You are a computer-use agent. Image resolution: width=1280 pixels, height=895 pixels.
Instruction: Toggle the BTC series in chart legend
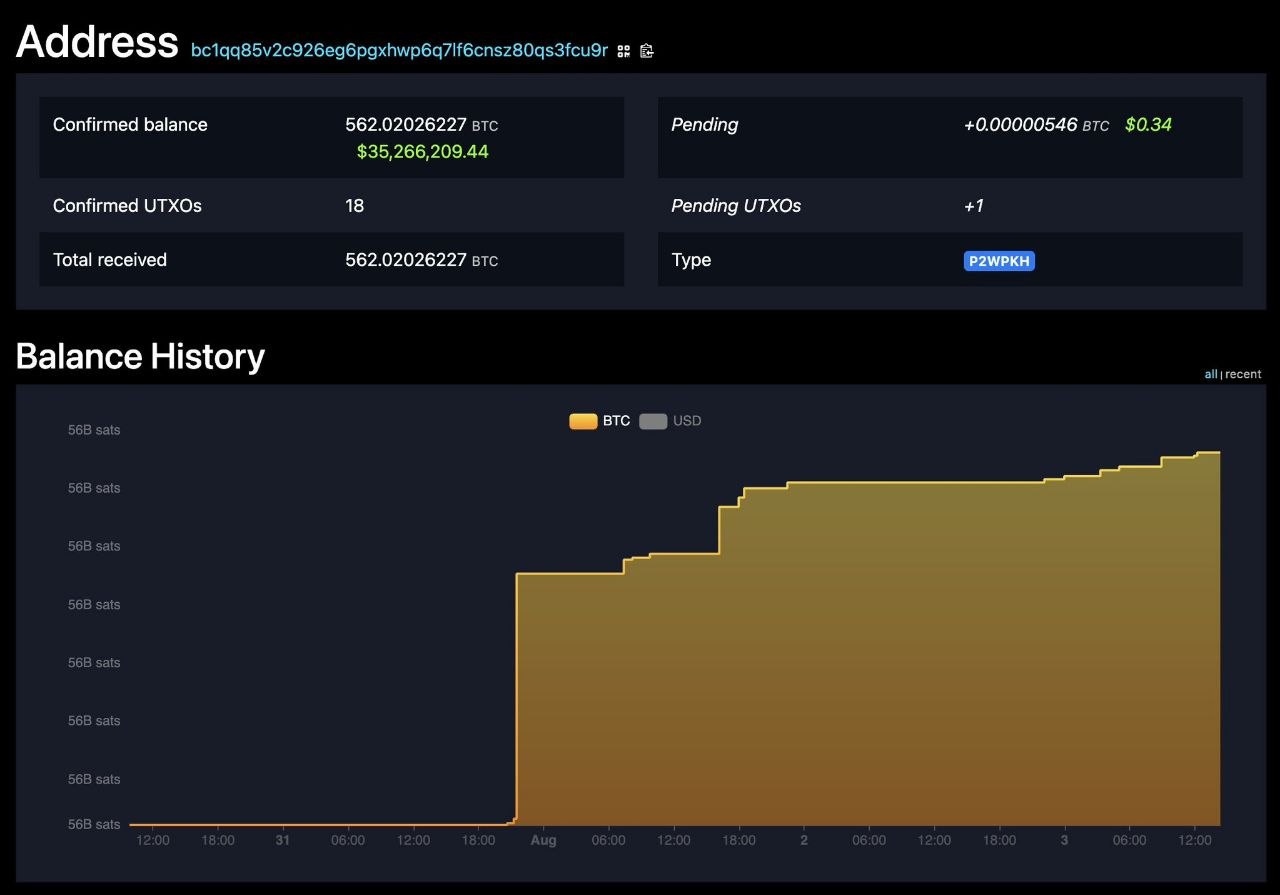tap(600, 421)
